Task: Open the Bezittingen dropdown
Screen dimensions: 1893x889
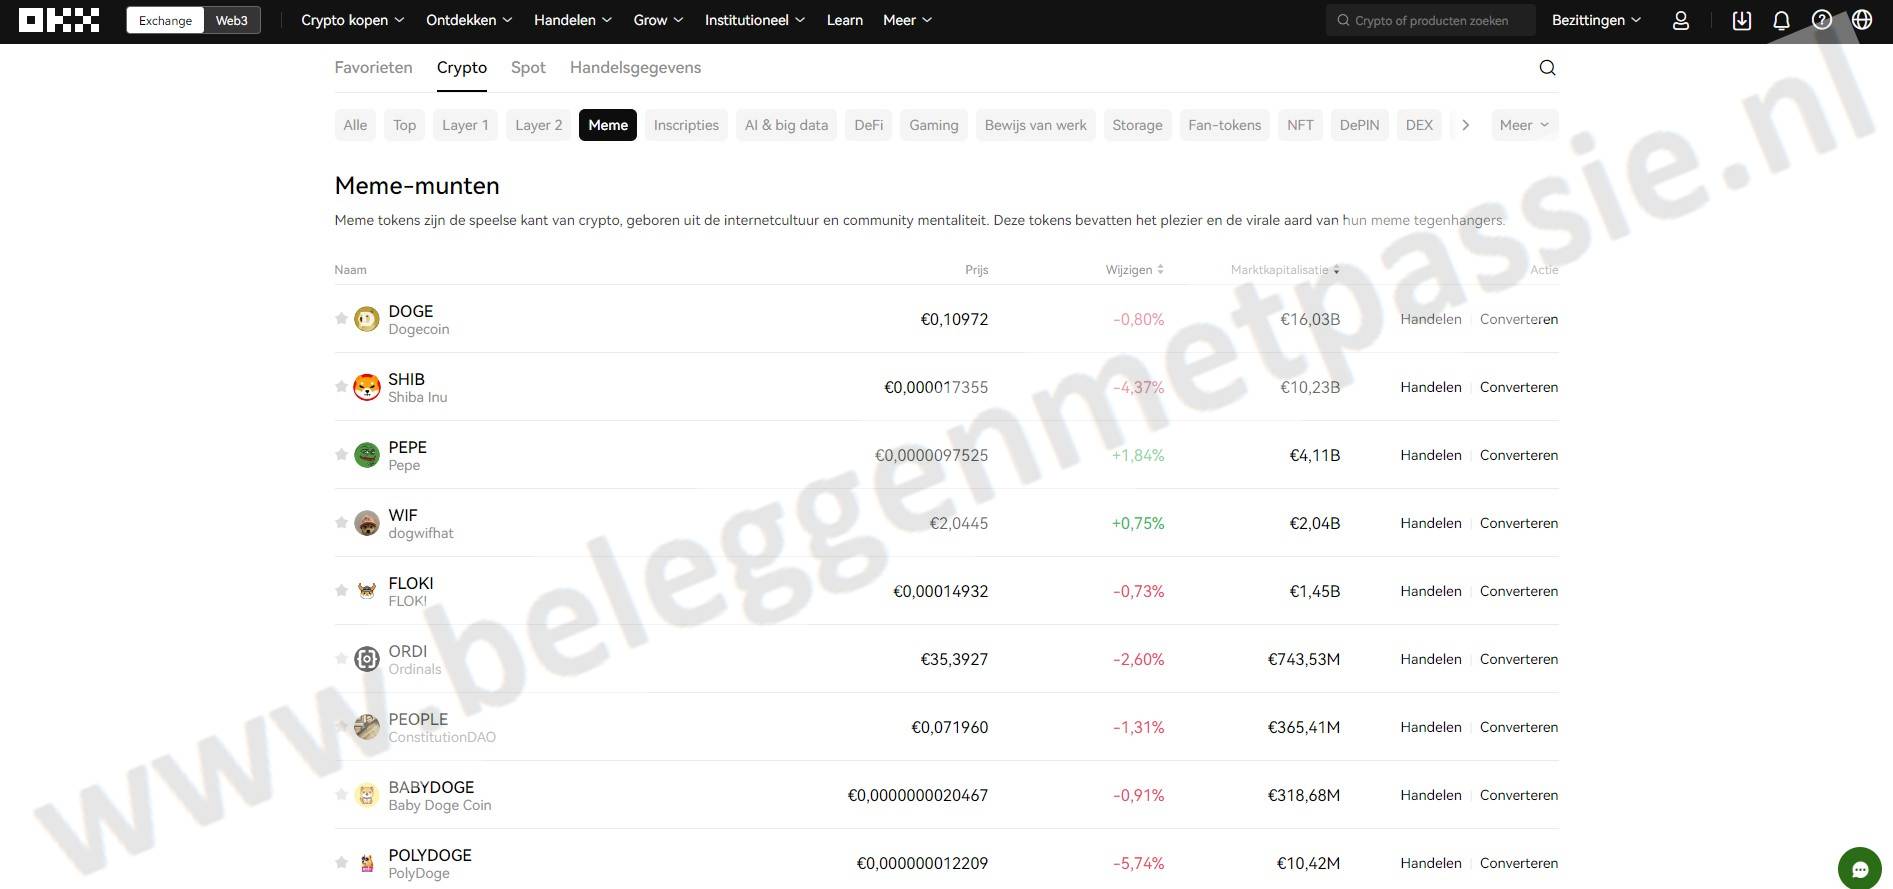Action: [1596, 20]
